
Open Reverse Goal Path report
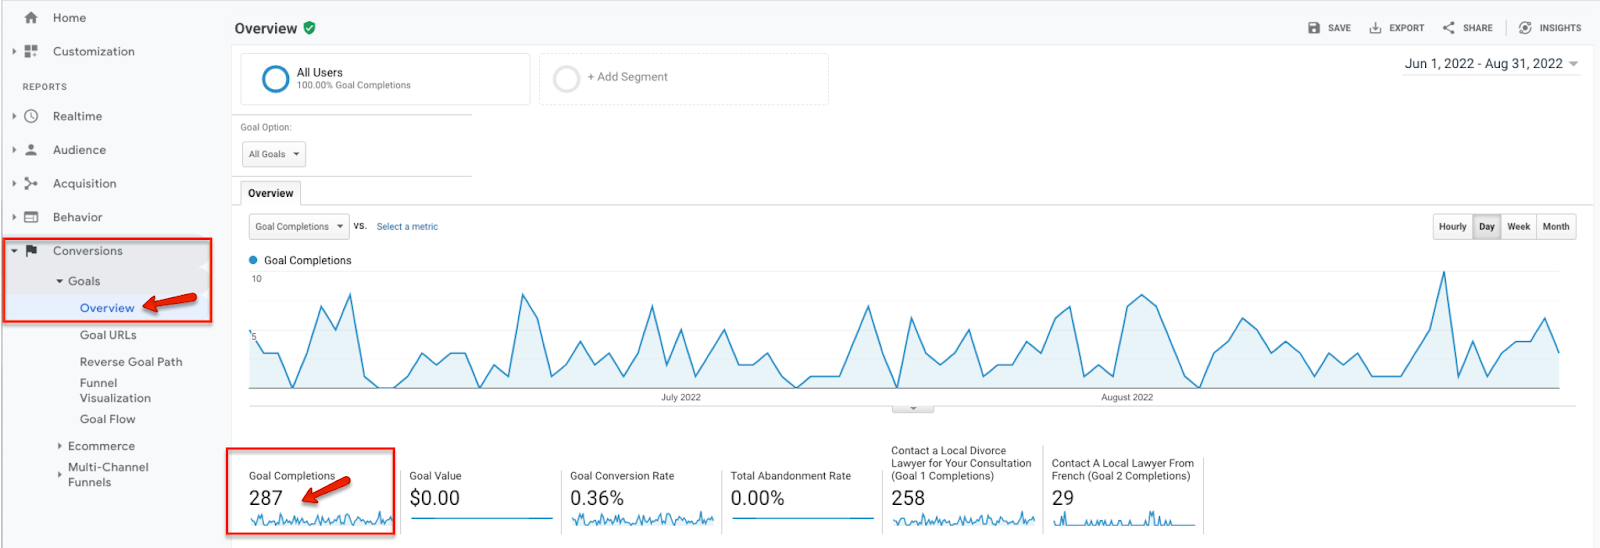coord(131,362)
